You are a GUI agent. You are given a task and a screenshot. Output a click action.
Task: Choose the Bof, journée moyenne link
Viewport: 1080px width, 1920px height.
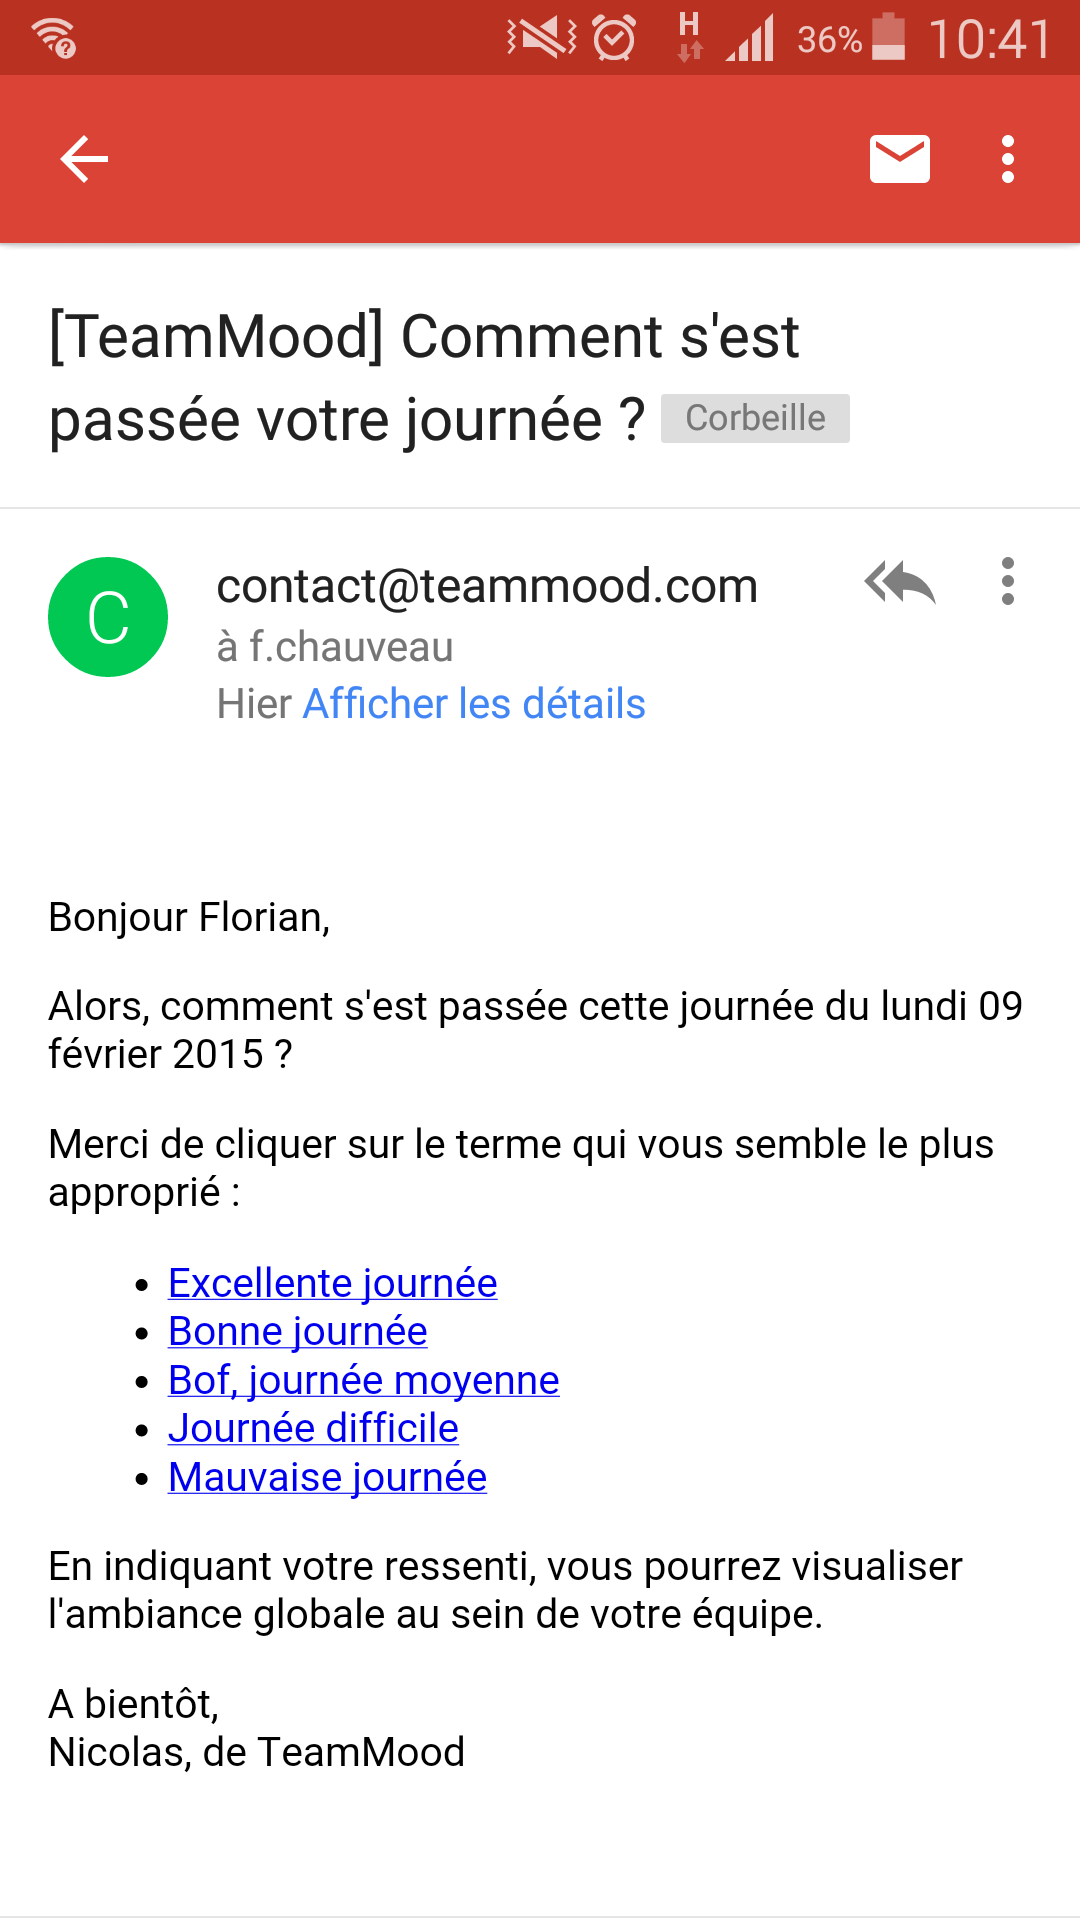pos(363,1380)
